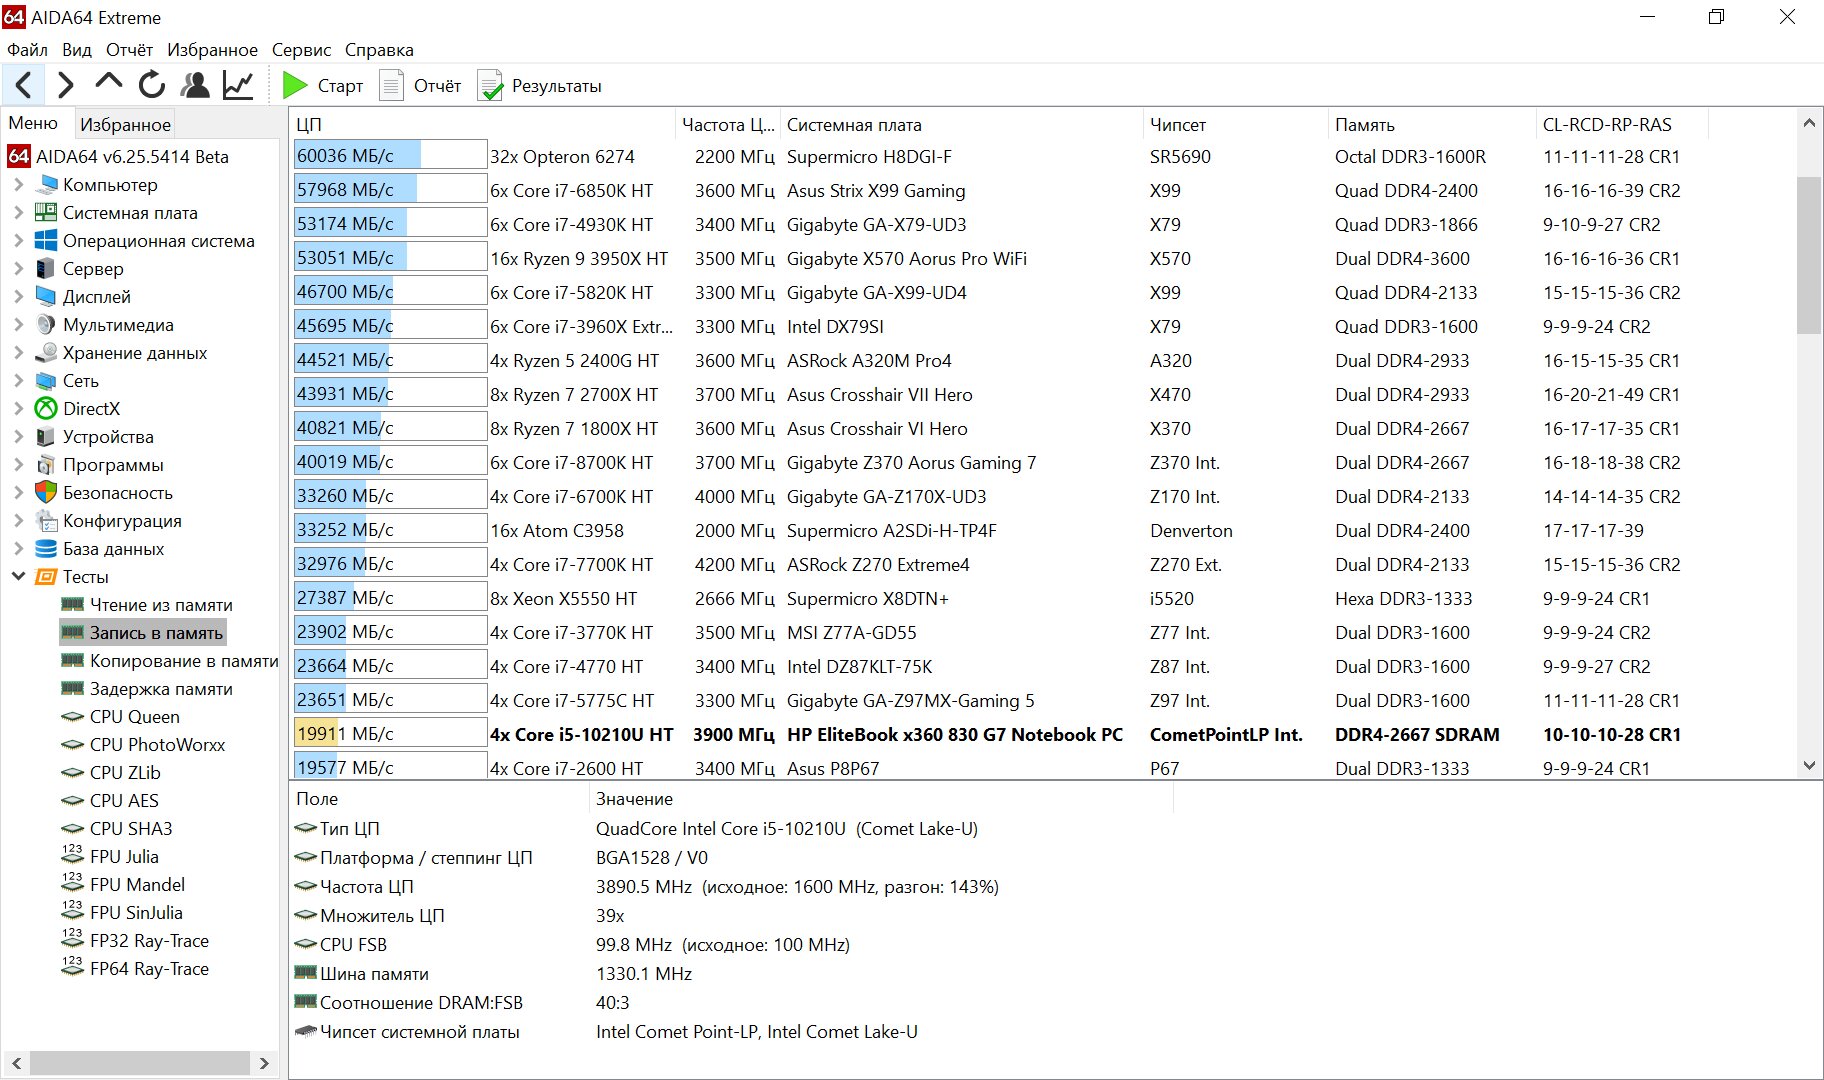
Task: Click the Значение column header
Action: (x=880, y=799)
